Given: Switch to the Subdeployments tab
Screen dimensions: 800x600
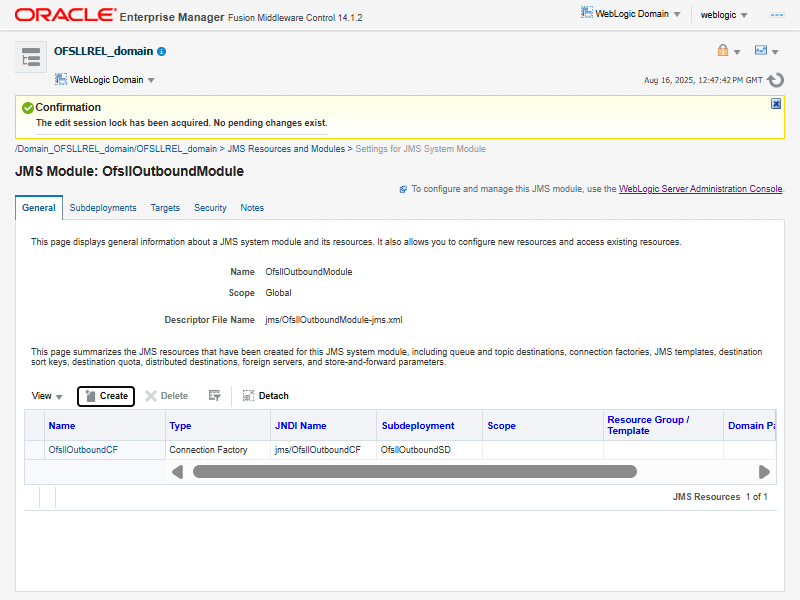Looking at the screenshot, I should click(x=103, y=208).
